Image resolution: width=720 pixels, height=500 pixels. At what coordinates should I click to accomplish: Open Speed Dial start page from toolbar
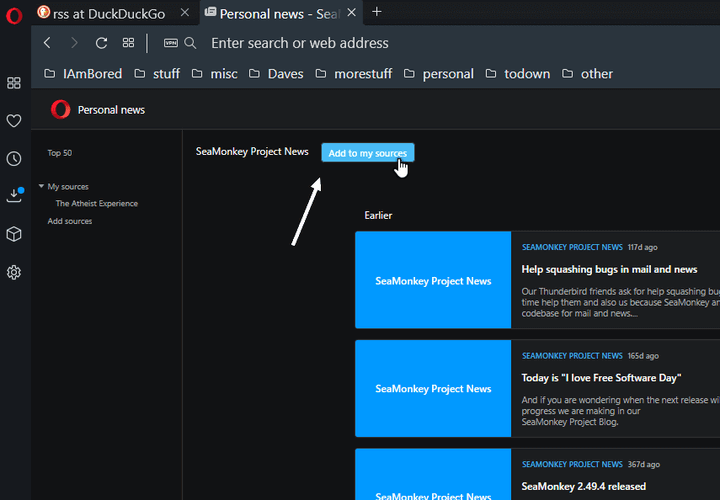pos(129,43)
